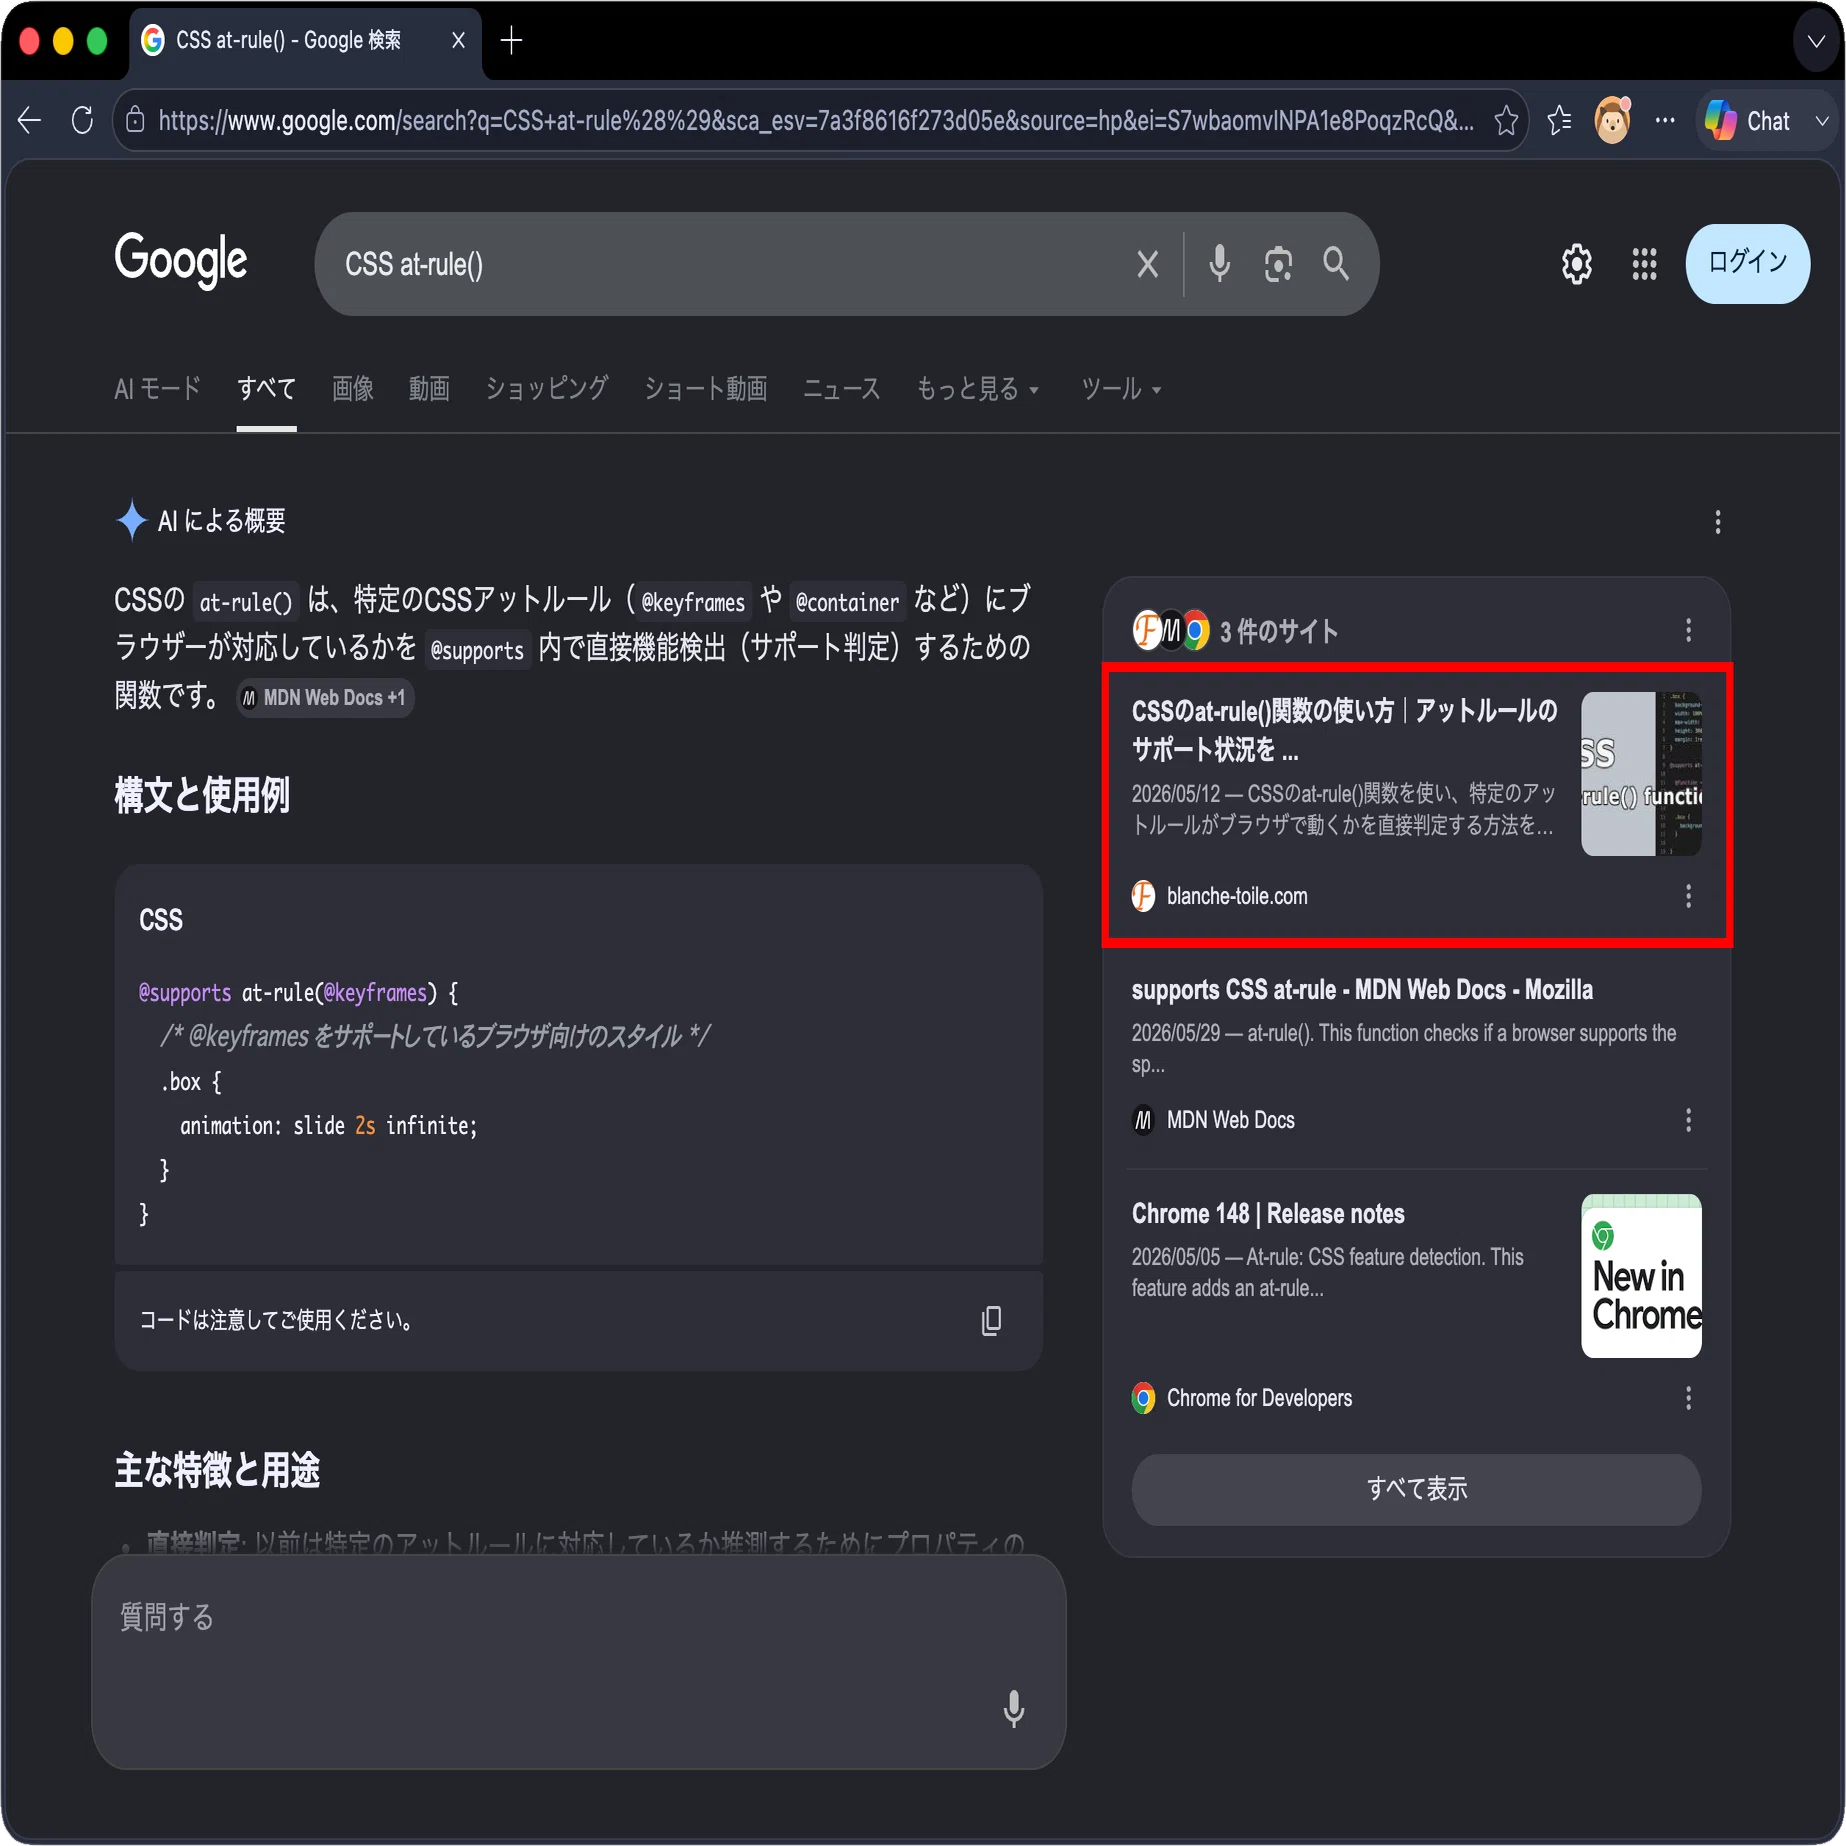This screenshot has width=1846, height=1846.
Task: Click the AI による概要 label
Action: (222, 521)
